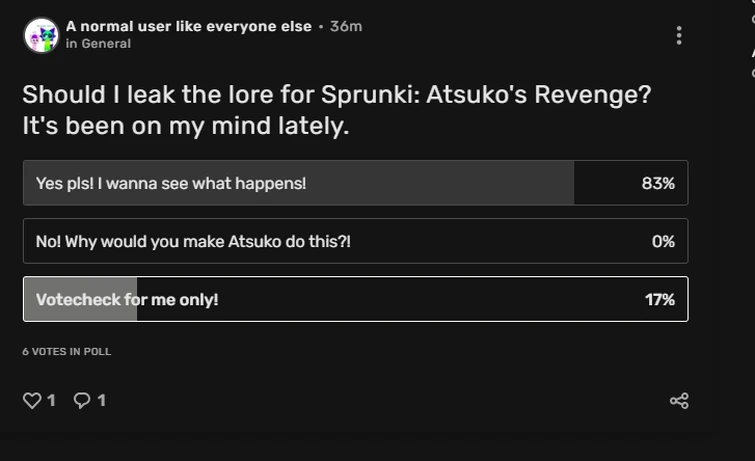Screen dimensions: 755x461
Task: Click the like count next to the heart
Action: point(51,401)
